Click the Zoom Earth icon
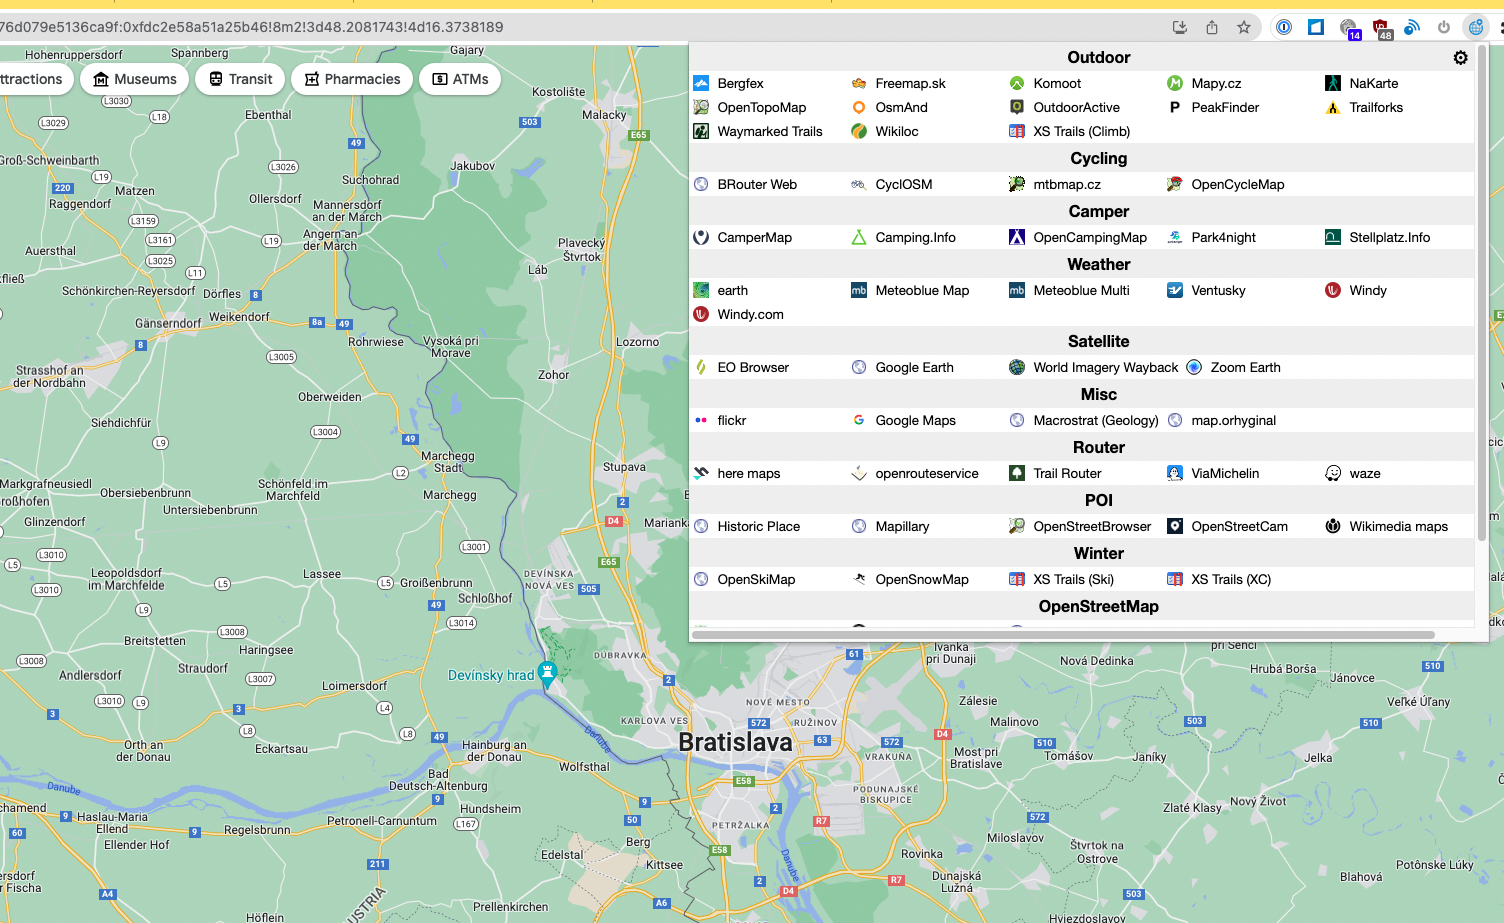 tap(1194, 367)
